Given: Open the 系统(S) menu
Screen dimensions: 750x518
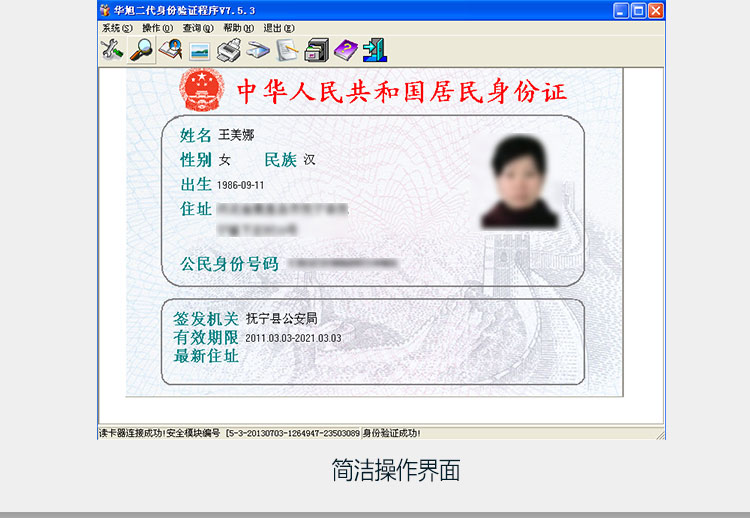Looking at the screenshot, I should [116, 28].
